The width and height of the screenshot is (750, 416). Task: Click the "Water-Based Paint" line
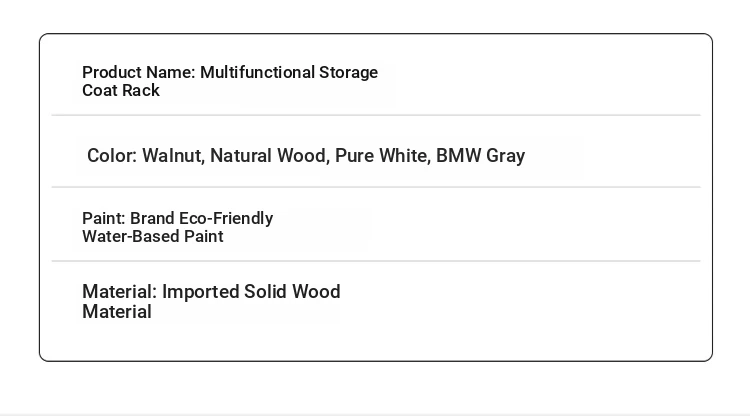(153, 236)
